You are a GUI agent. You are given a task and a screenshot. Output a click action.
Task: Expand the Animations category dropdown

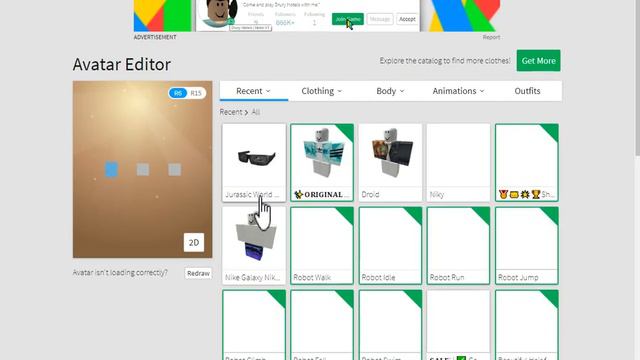click(x=458, y=91)
